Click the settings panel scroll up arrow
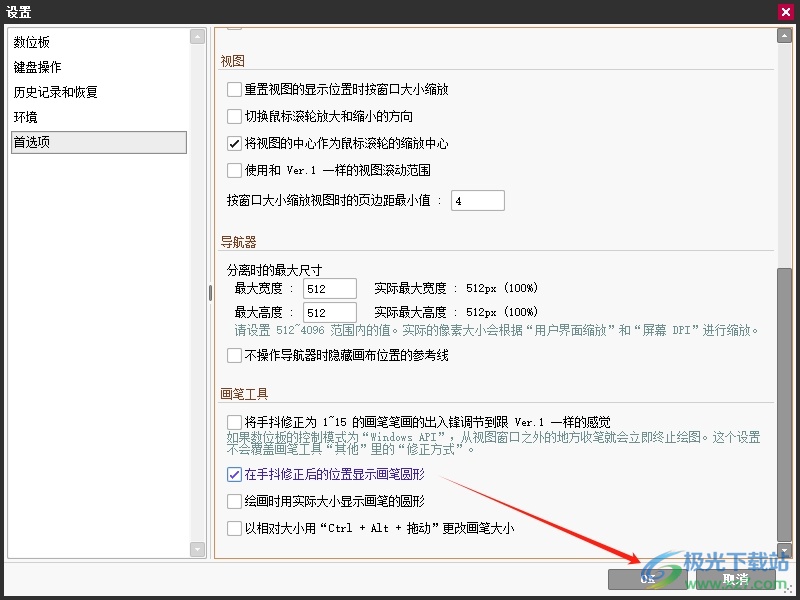Screen dimensions: 800x600 [784, 36]
